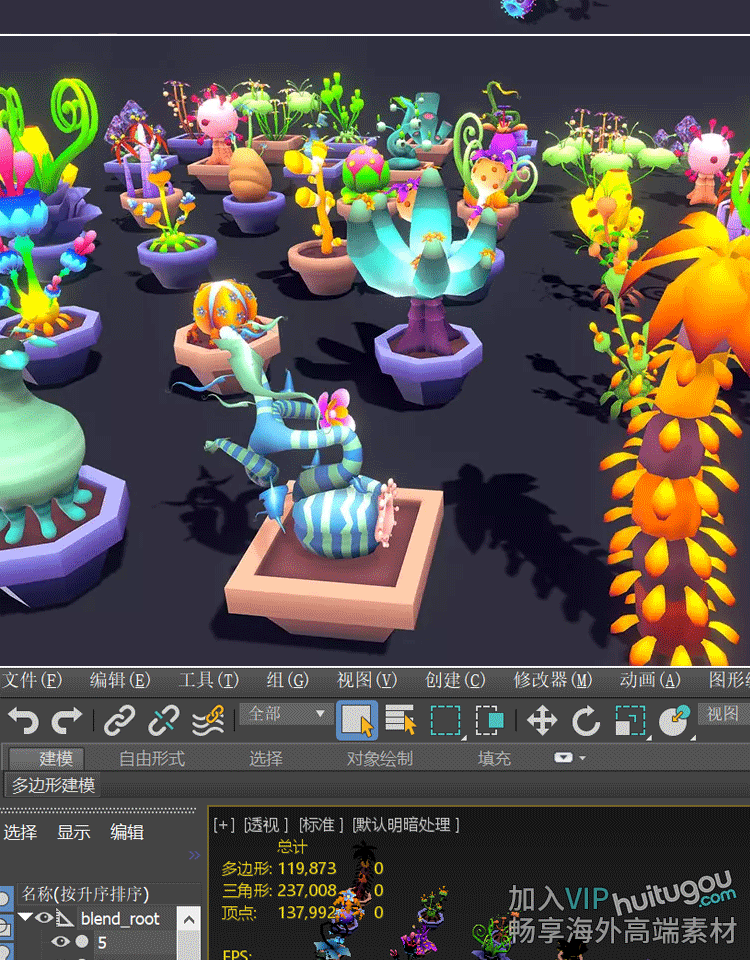The width and height of the screenshot is (750, 960).
Task: Toggle the Window/Crossing selection icon
Action: [x=489, y=720]
